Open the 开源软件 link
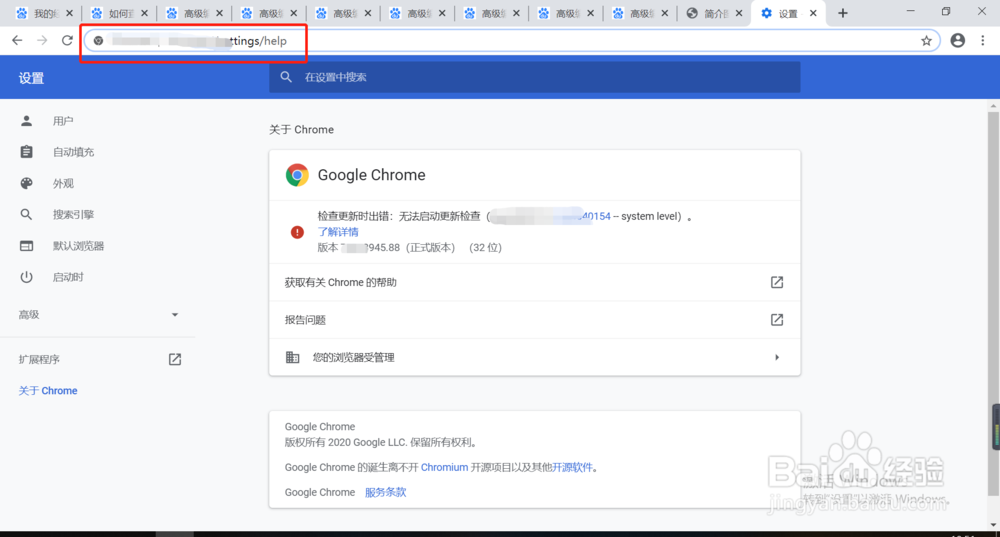The image size is (1000, 537). [x=572, y=467]
